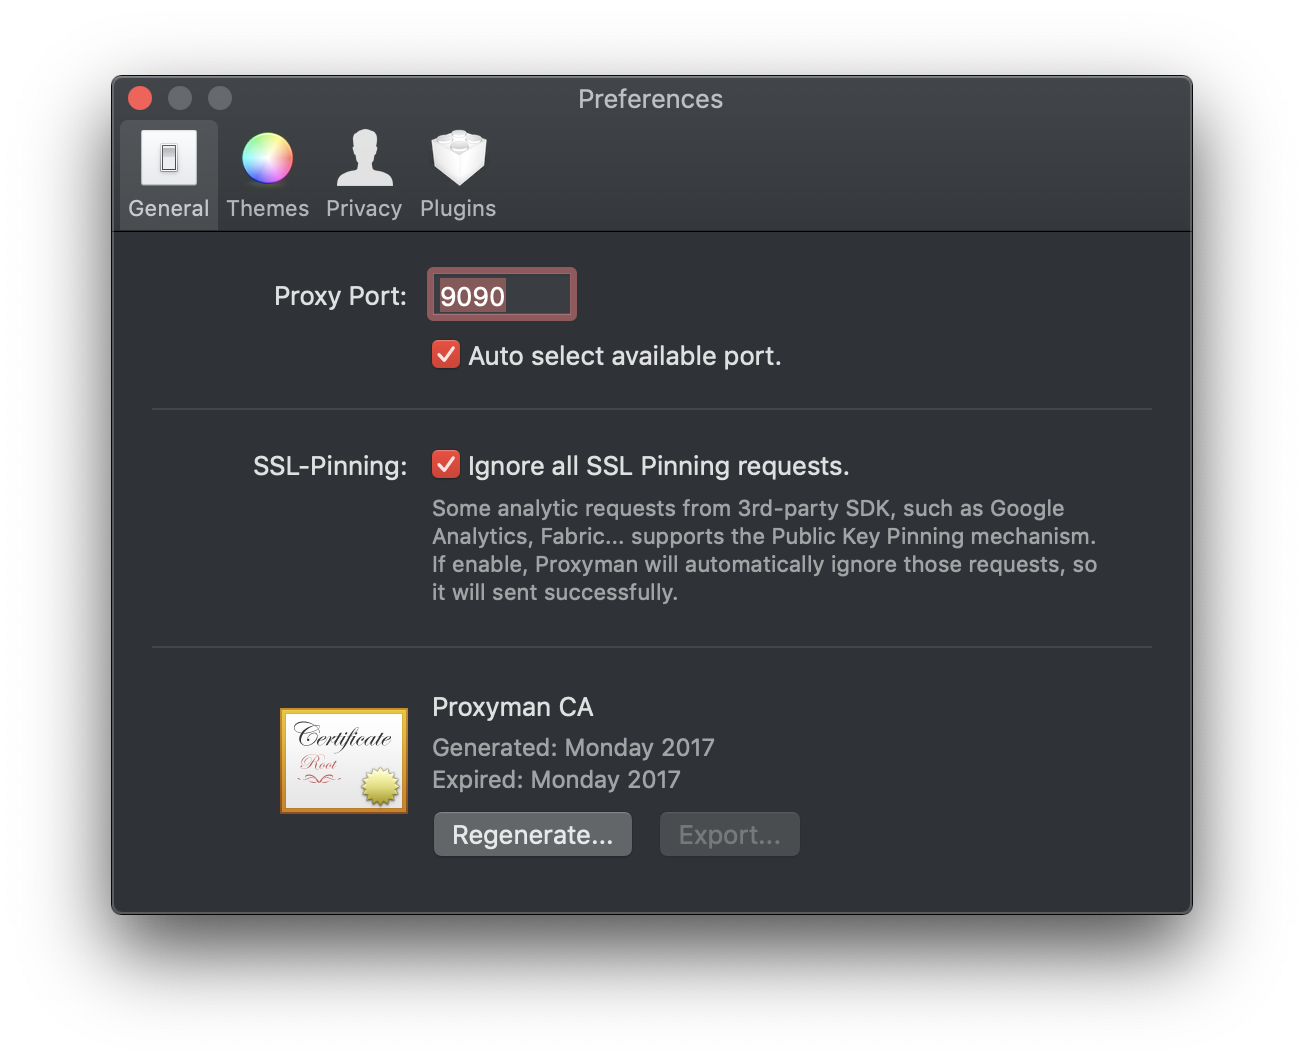Open the Plugins tab with brick icon
1304x1062 pixels.
(x=458, y=175)
